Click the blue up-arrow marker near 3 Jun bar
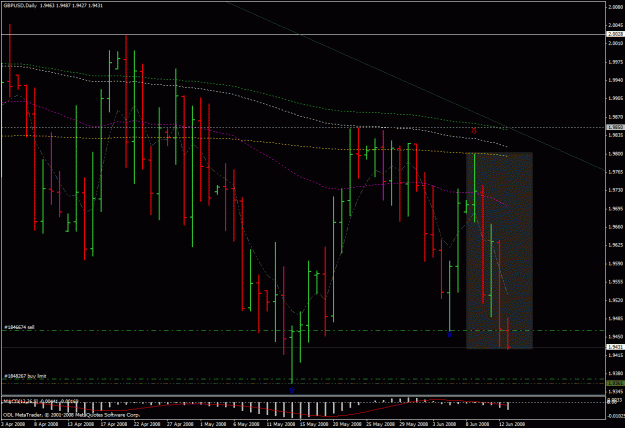The height and width of the screenshot is (428, 625). (x=449, y=334)
